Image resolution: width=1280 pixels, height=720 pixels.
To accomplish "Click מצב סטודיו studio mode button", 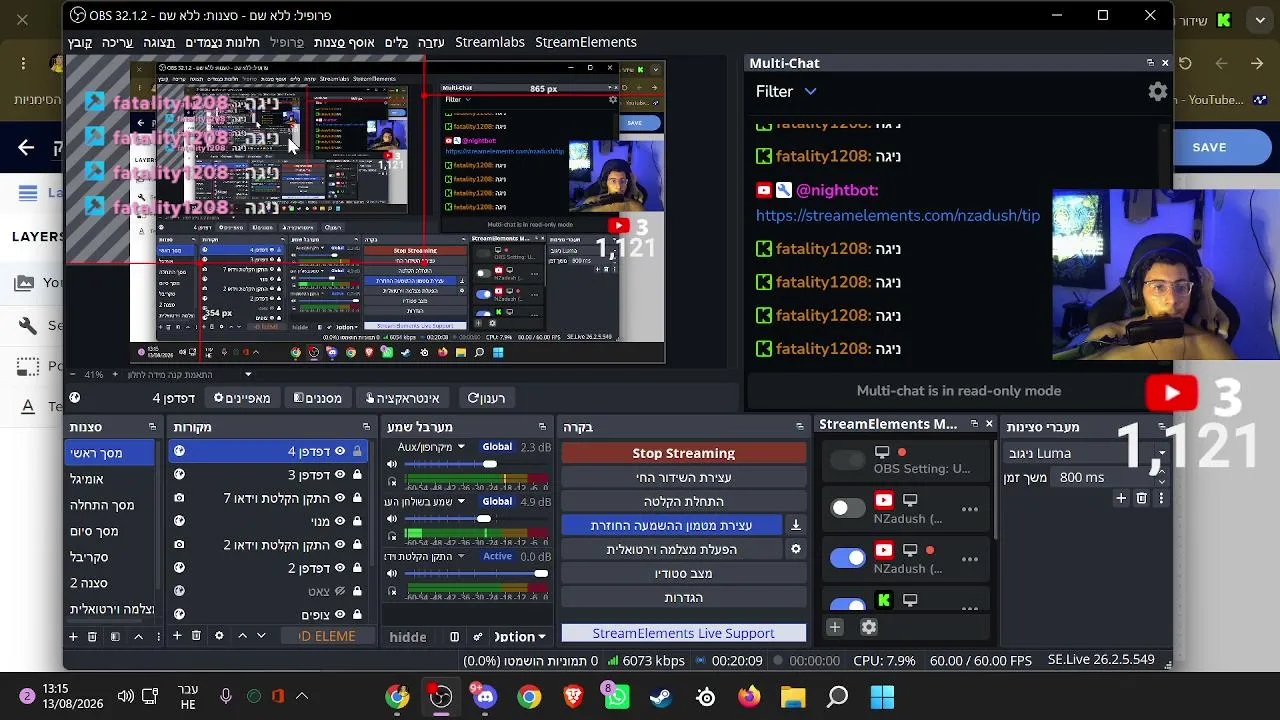I will pyautogui.click(x=684, y=573).
